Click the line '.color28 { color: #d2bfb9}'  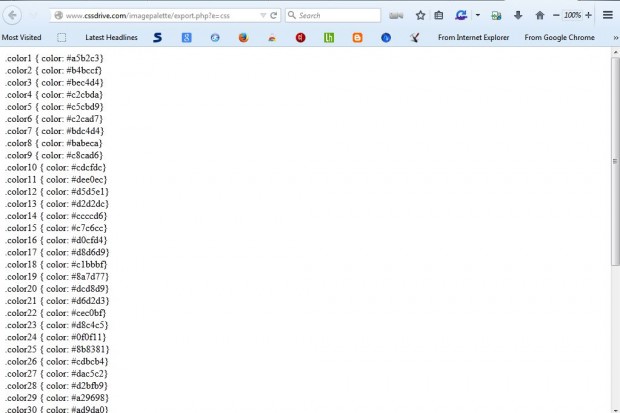click(x=56, y=385)
